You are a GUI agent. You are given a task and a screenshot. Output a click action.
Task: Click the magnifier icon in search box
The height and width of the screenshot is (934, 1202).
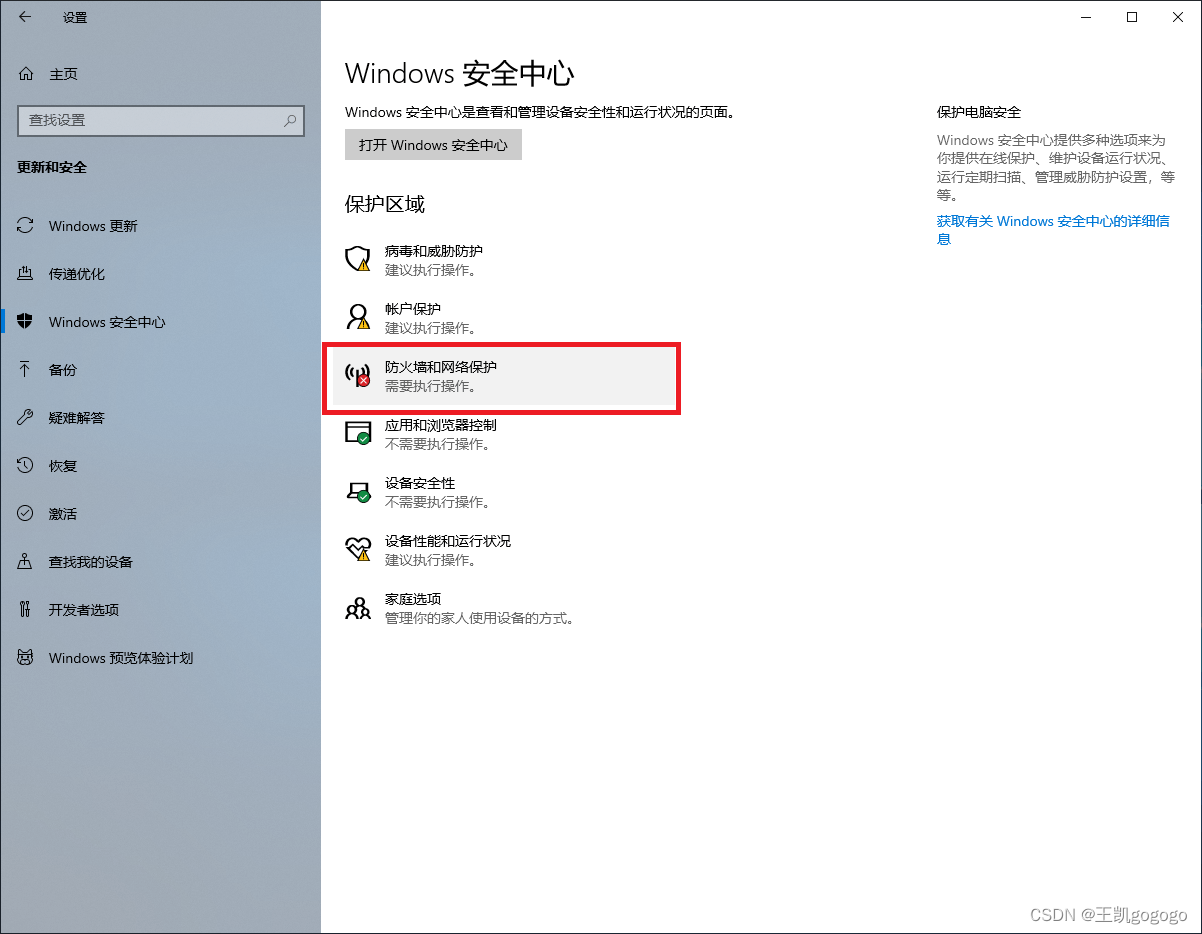pyautogui.click(x=290, y=120)
